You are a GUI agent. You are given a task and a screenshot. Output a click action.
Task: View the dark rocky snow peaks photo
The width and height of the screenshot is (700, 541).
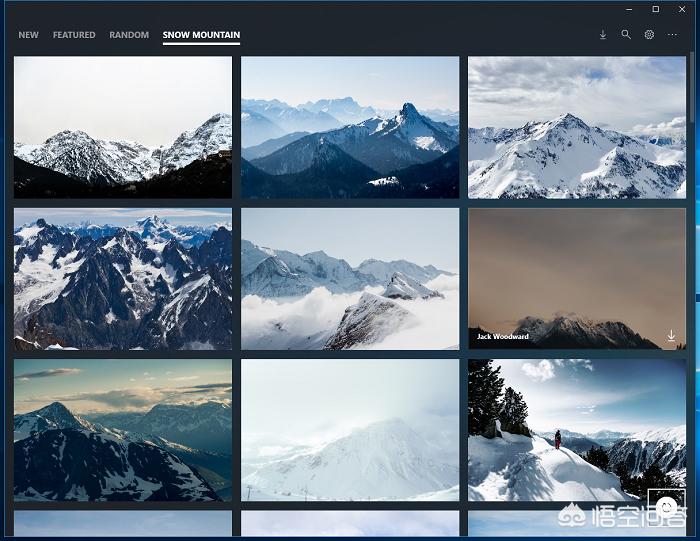tap(123, 278)
